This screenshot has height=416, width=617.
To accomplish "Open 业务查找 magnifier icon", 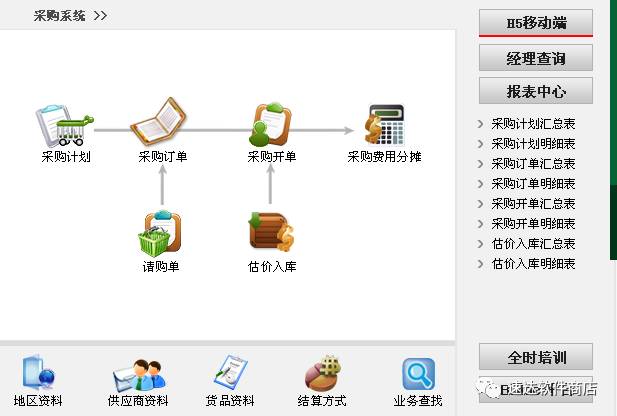I will coord(418,374).
